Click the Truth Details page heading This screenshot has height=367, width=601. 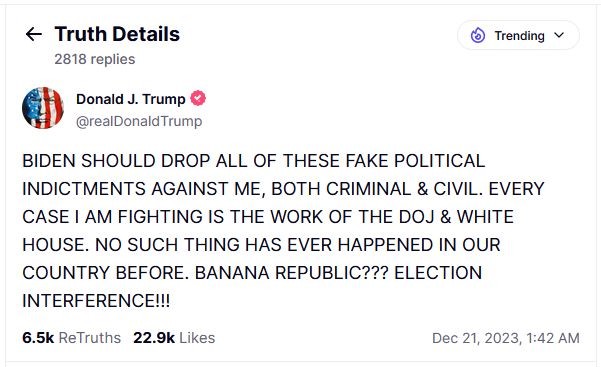(117, 34)
